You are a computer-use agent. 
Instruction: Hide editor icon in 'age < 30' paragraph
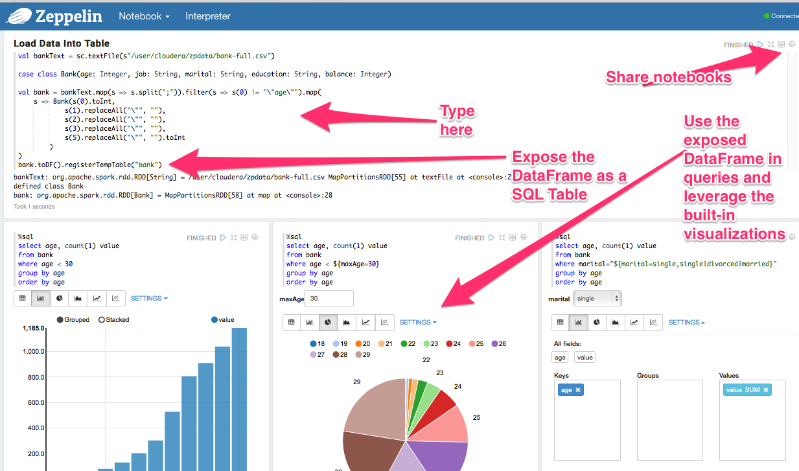[x=233, y=238]
